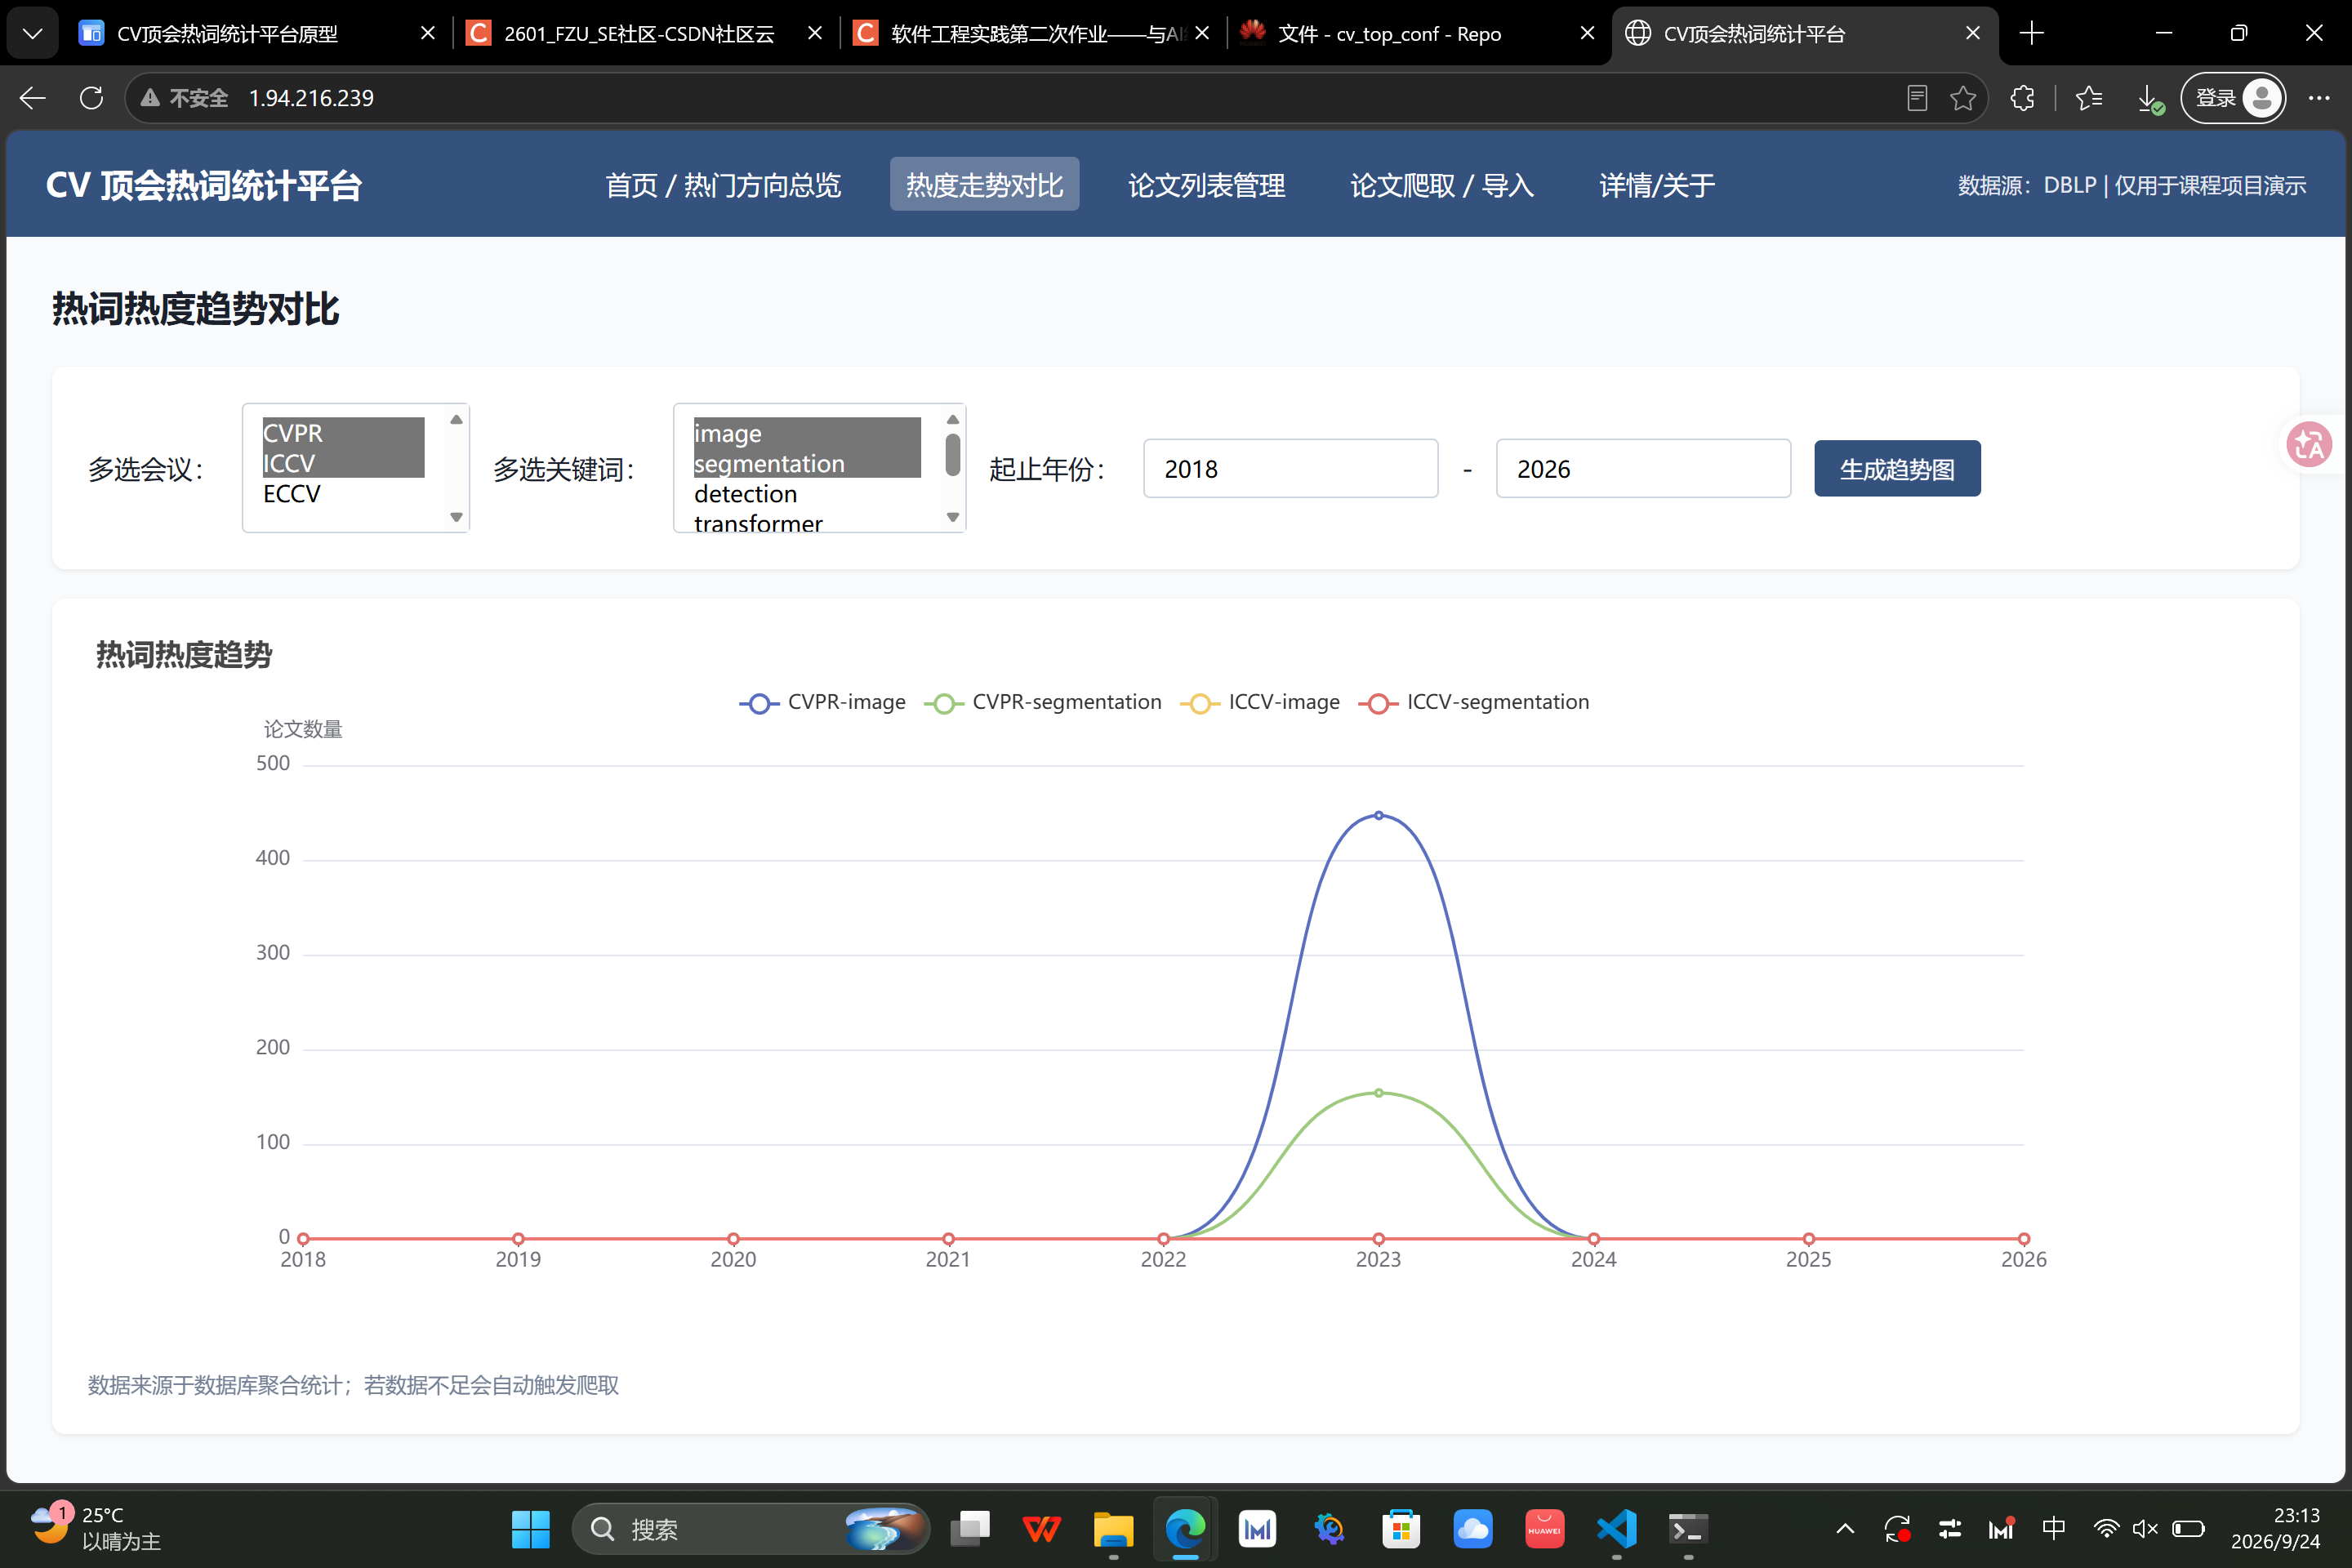Click the Windows taskbar search box

pyautogui.click(x=750, y=1528)
